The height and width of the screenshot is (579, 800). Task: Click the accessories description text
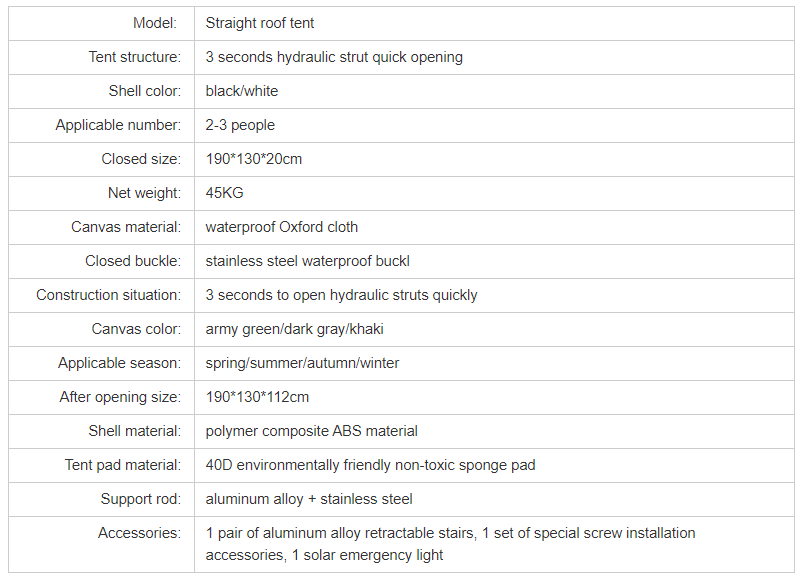point(450,544)
